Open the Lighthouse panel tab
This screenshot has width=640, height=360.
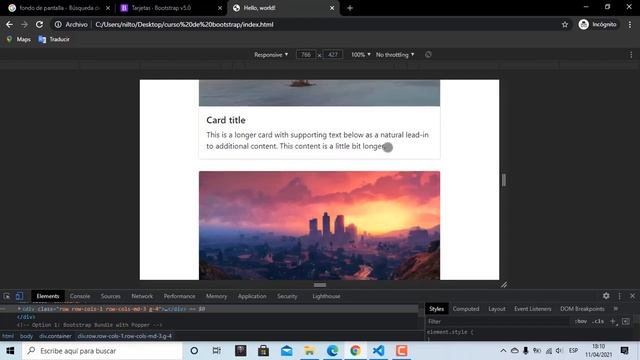tap(326, 296)
